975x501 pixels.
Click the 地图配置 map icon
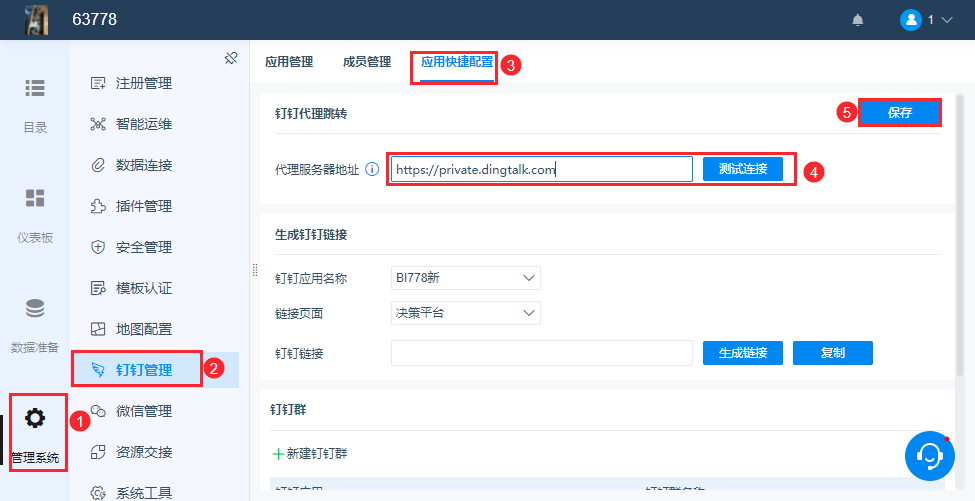pyautogui.click(x=98, y=329)
